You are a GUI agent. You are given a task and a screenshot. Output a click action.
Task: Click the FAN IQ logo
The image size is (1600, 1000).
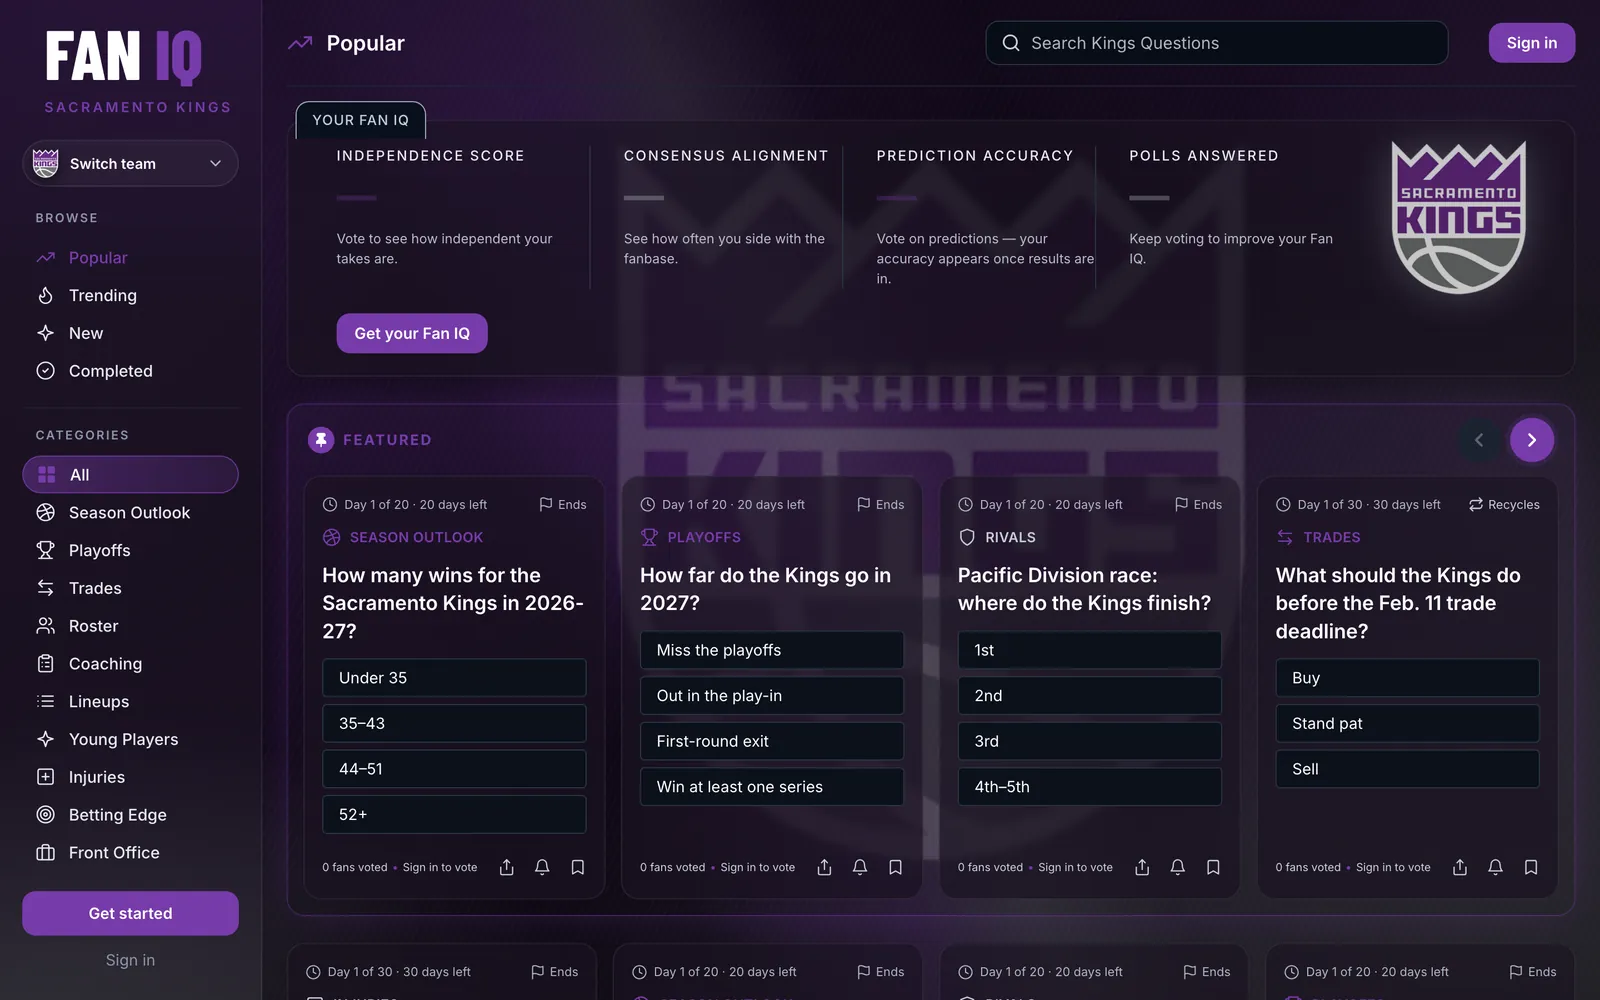tap(124, 57)
